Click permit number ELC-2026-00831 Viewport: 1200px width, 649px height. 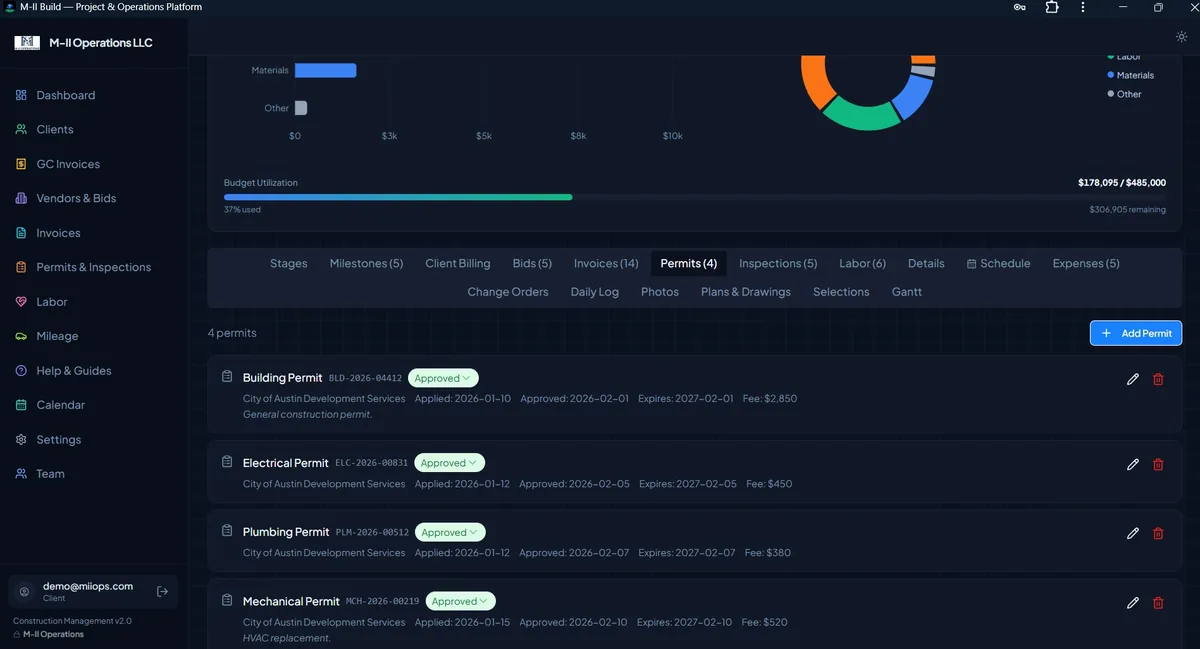click(372, 463)
